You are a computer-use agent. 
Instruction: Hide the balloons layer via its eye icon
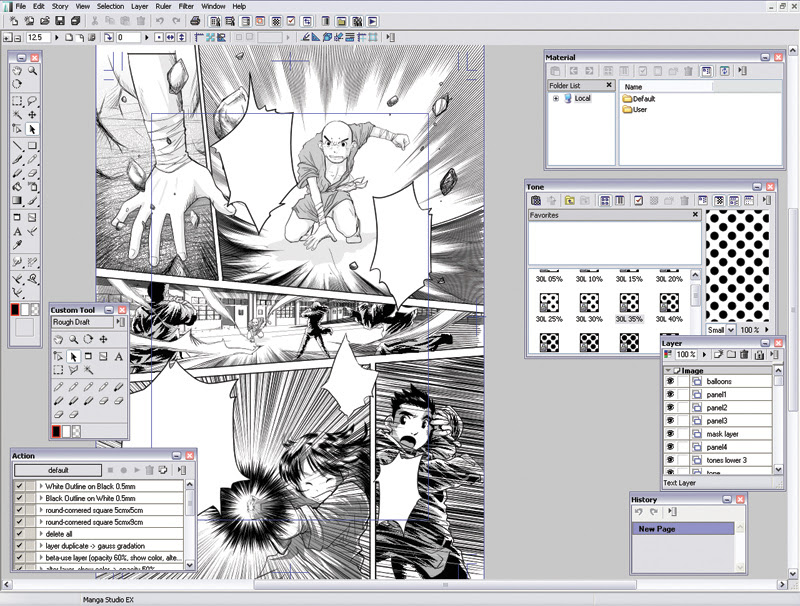click(x=670, y=382)
